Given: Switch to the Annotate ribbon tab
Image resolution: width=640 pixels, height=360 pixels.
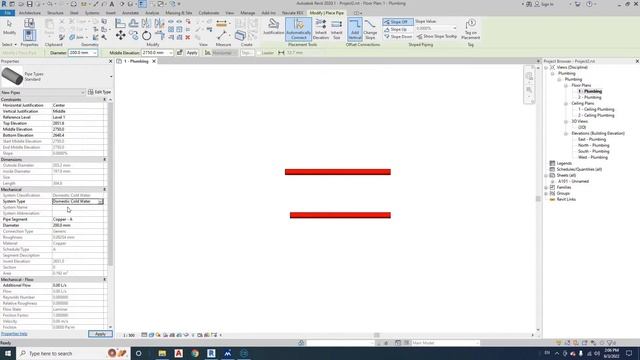Looking at the screenshot, I should (x=130, y=13).
